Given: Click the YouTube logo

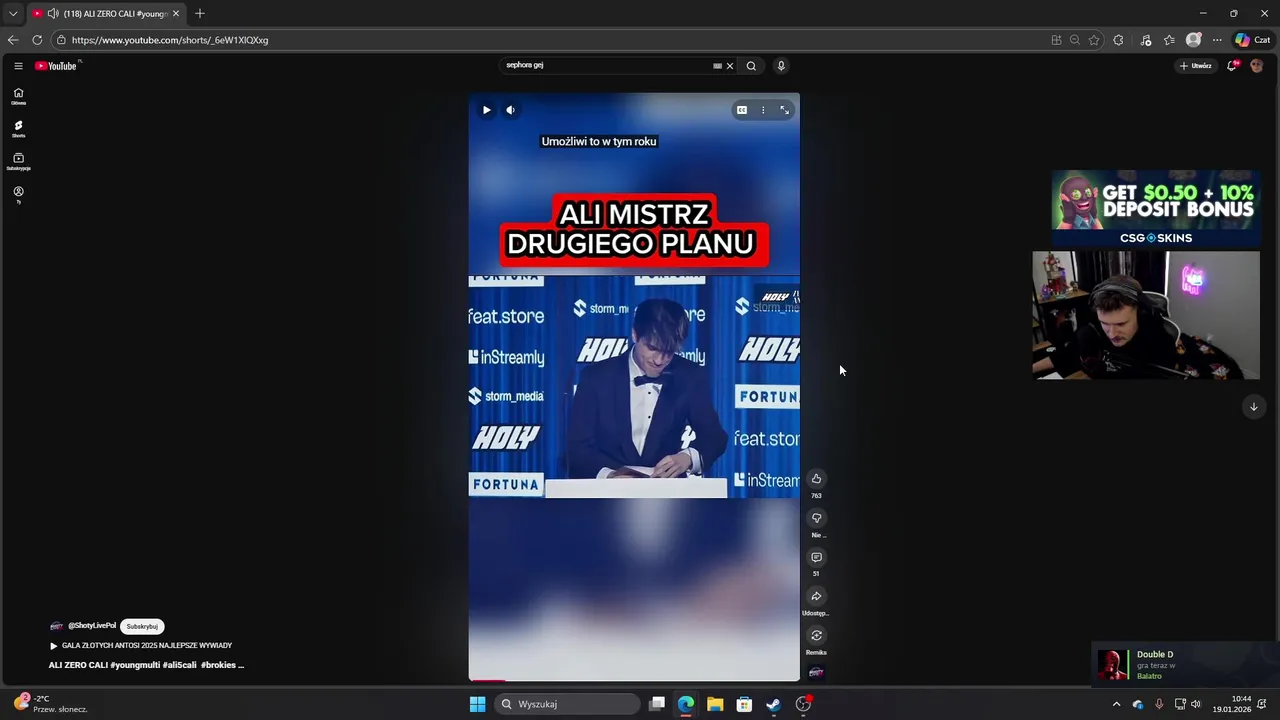Looking at the screenshot, I should (56, 66).
